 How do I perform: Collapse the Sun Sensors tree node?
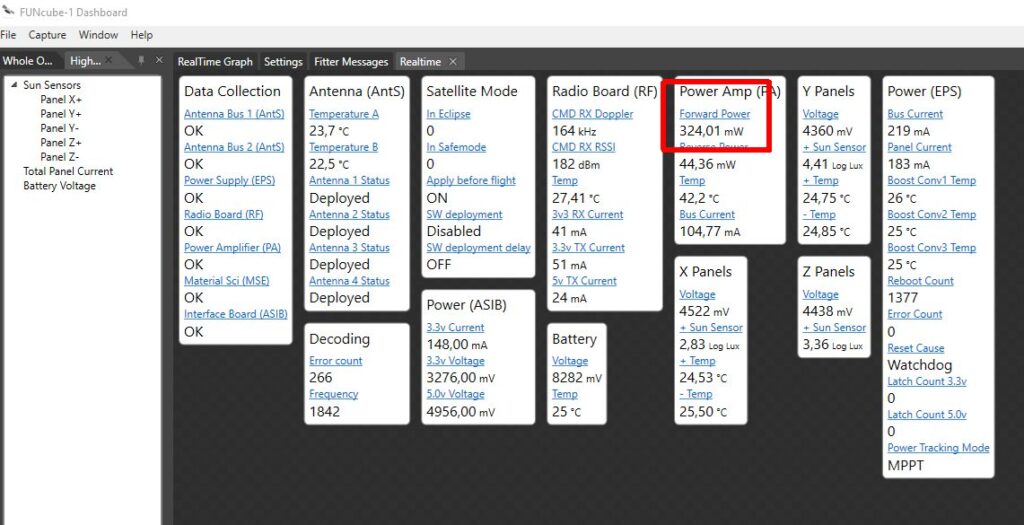[x=14, y=86]
